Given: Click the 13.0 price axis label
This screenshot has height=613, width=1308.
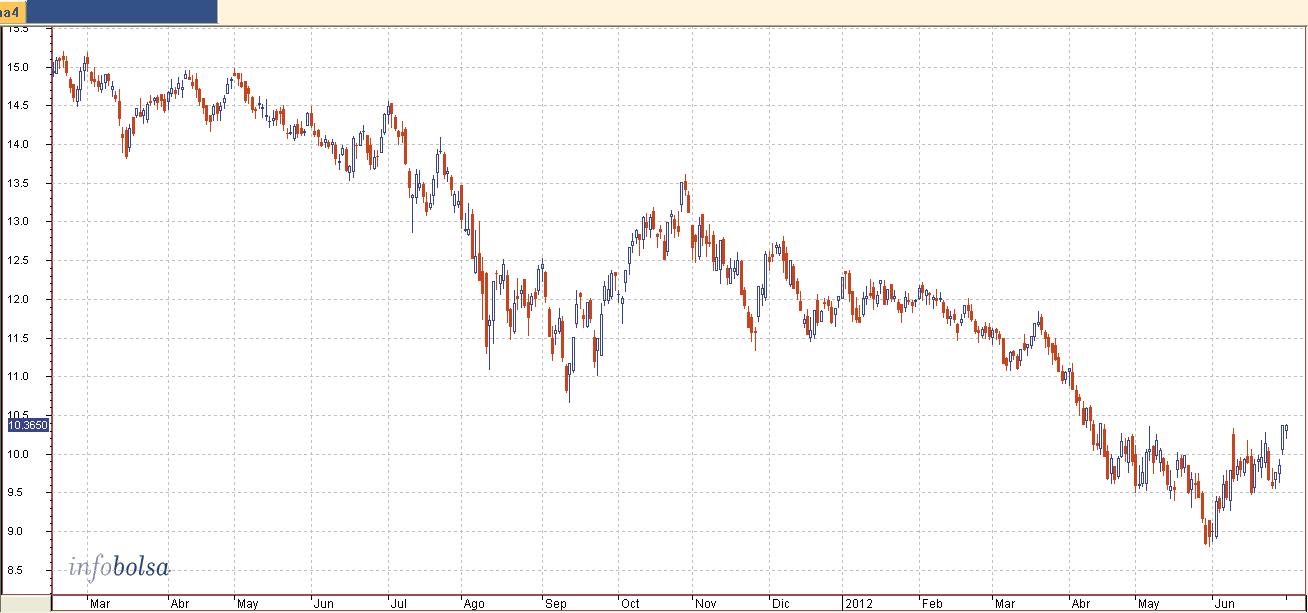Looking at the screenshot, I should 17,221.
